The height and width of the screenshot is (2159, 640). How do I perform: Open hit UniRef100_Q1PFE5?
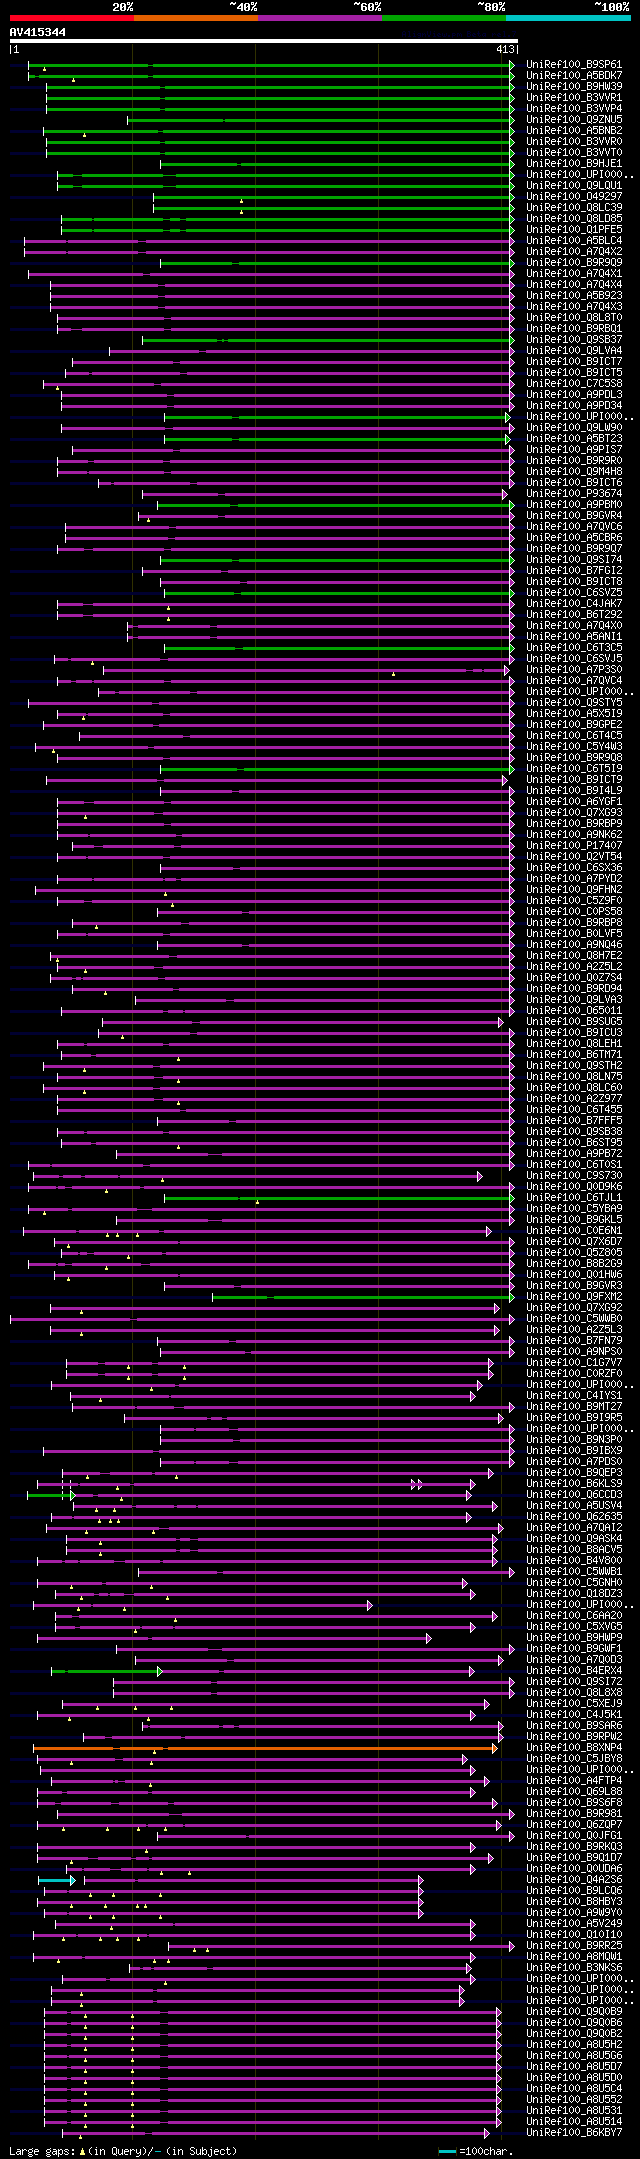click(x=574, y=230)
